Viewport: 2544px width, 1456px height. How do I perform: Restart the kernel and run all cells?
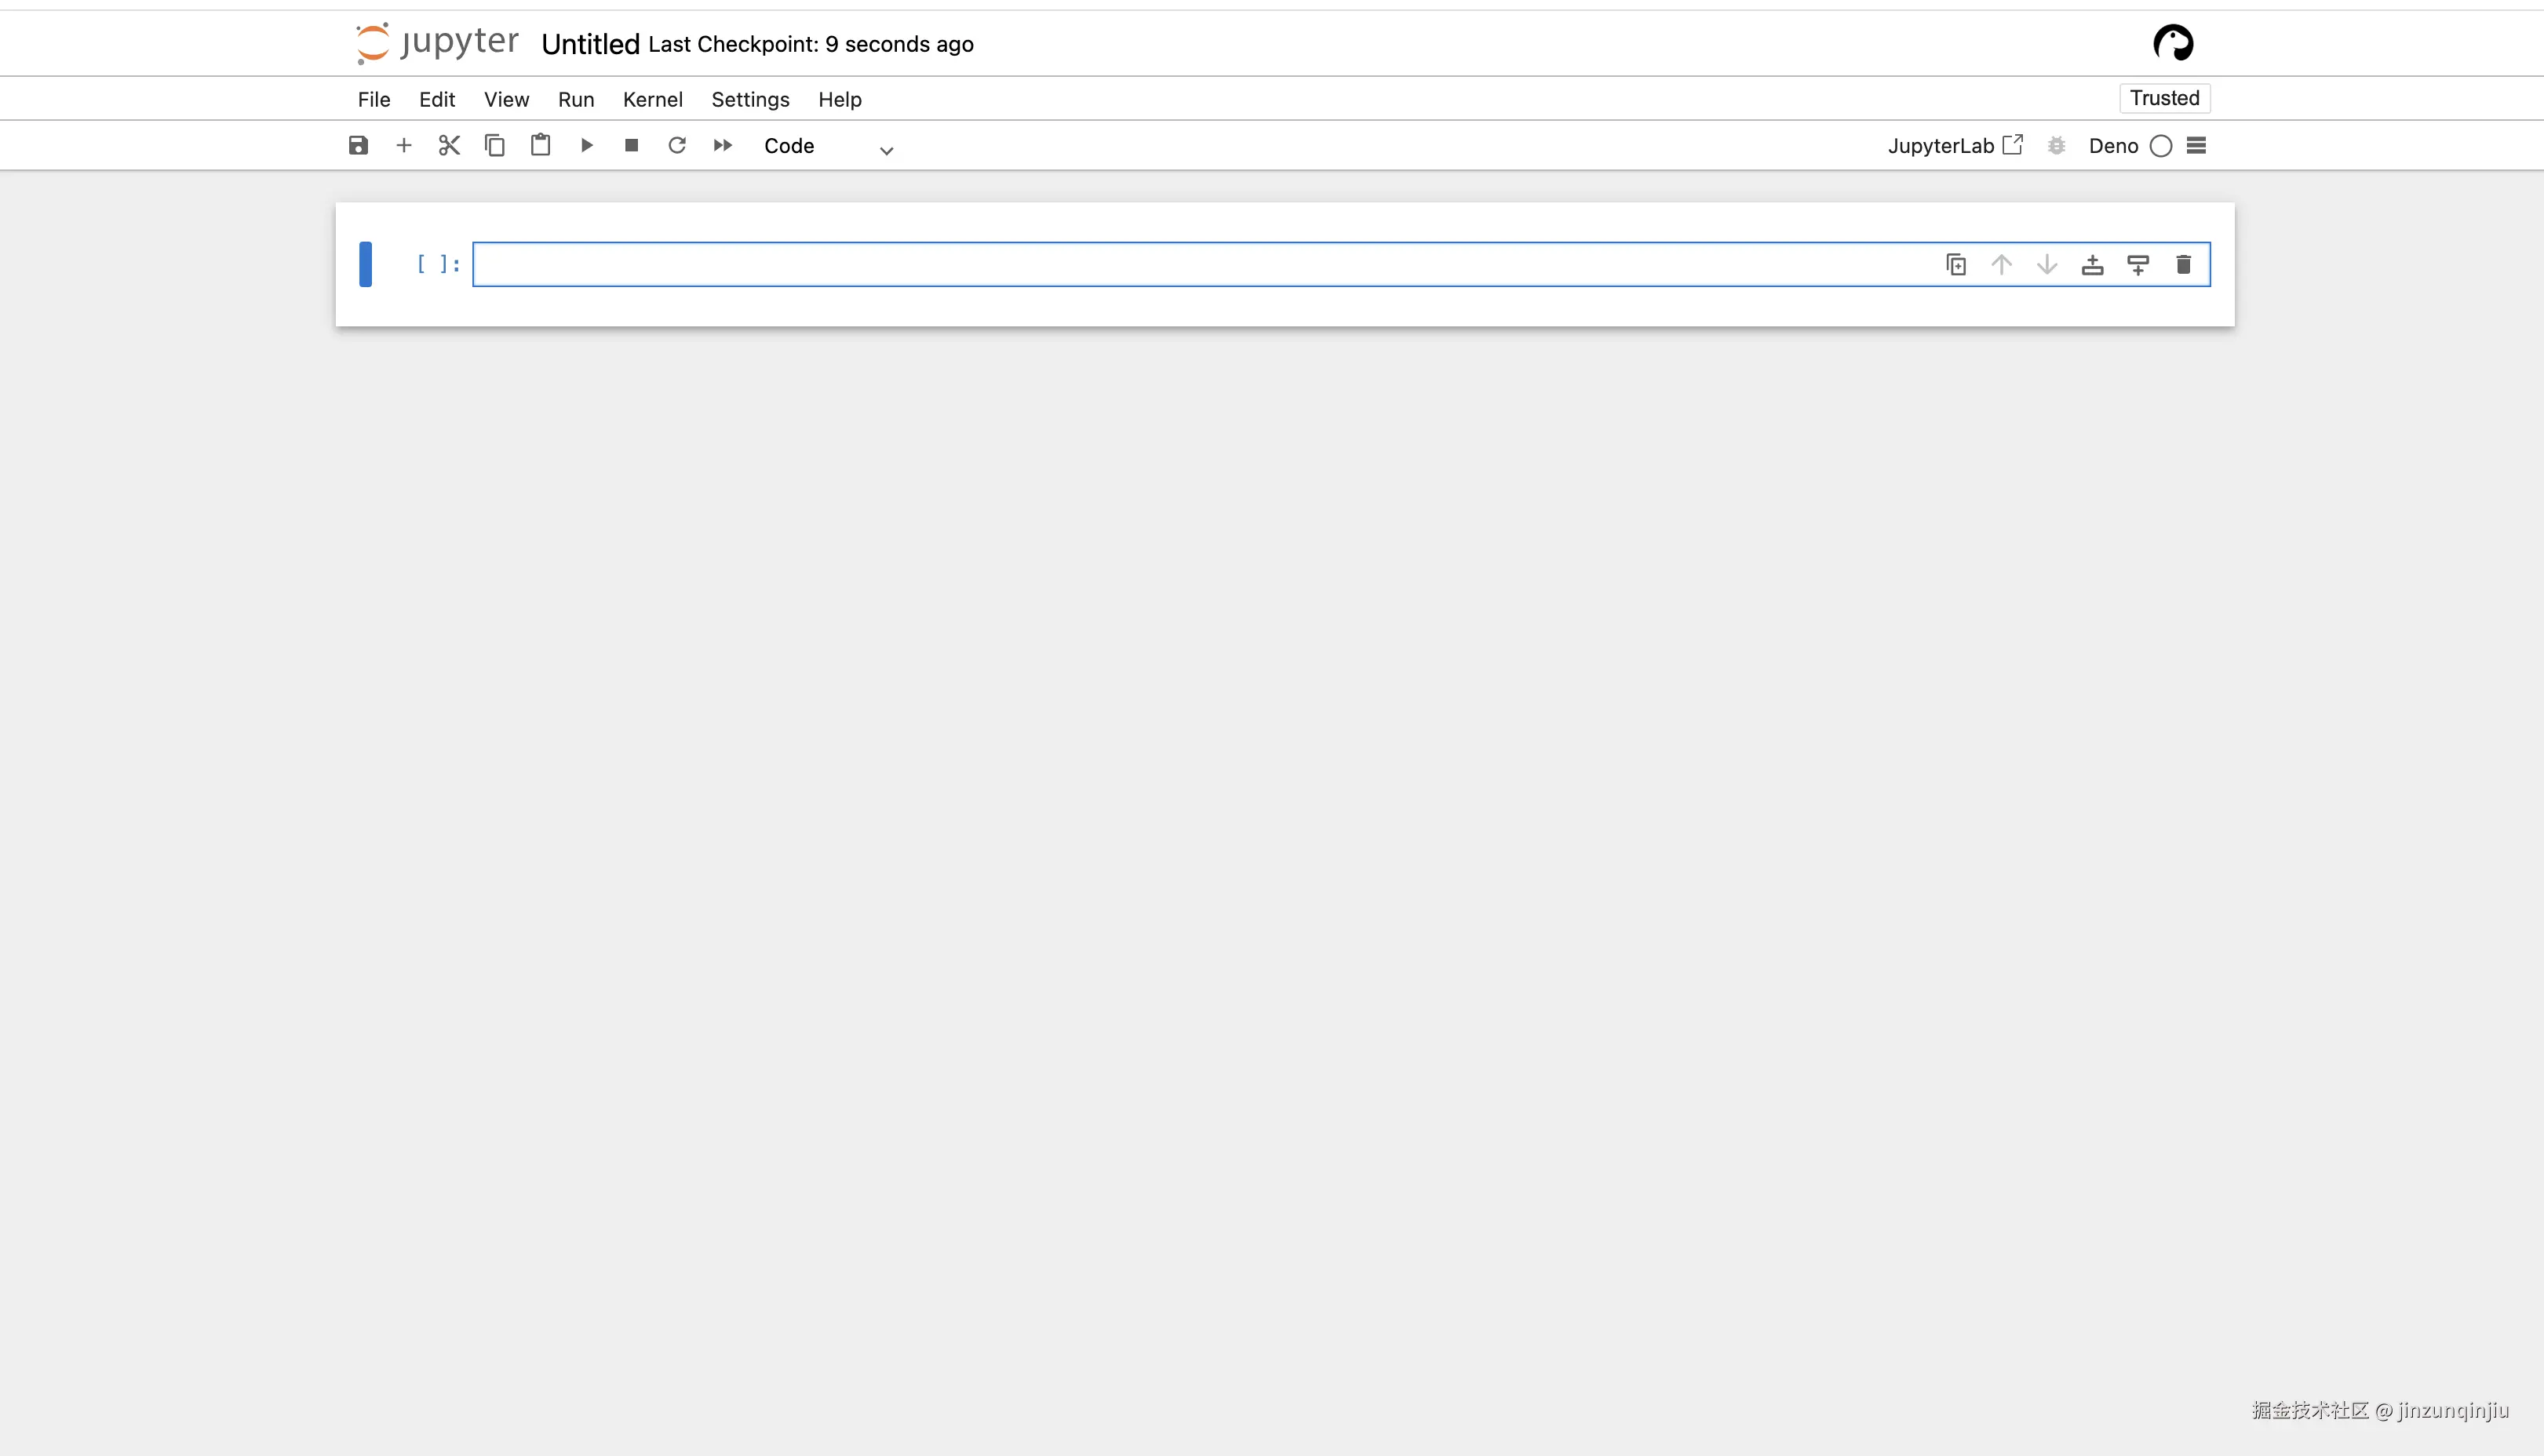[723, 146]
